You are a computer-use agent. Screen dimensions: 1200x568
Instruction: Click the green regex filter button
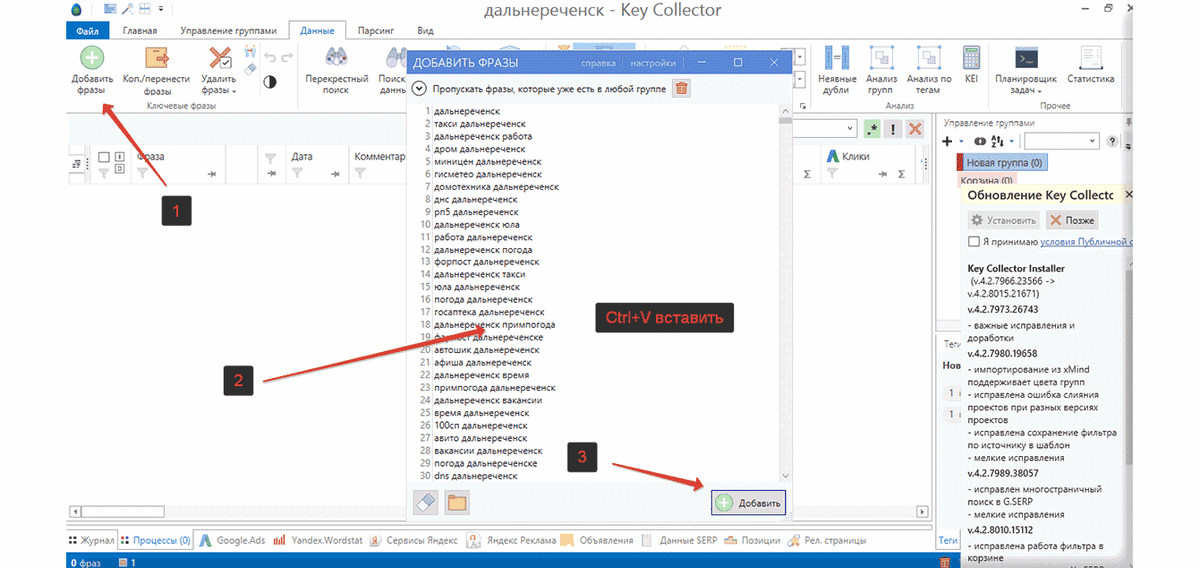tap(872, 129)
